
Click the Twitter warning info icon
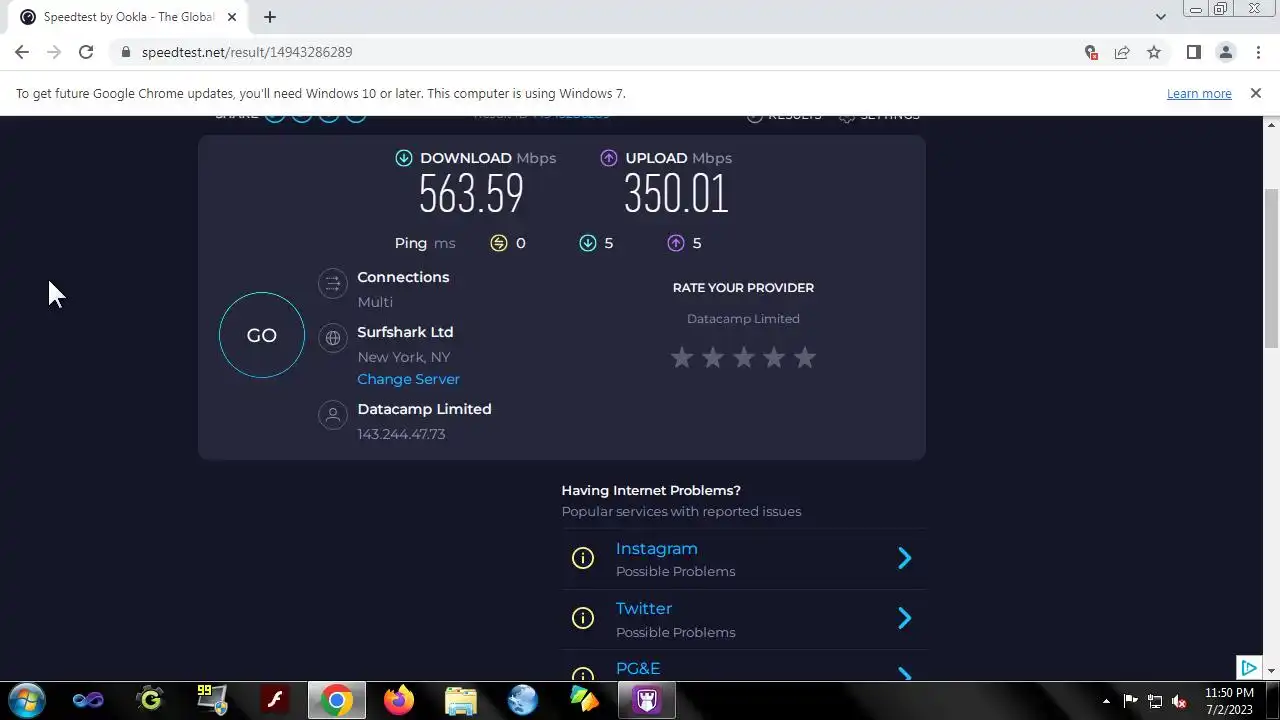[x=583, y=619]
